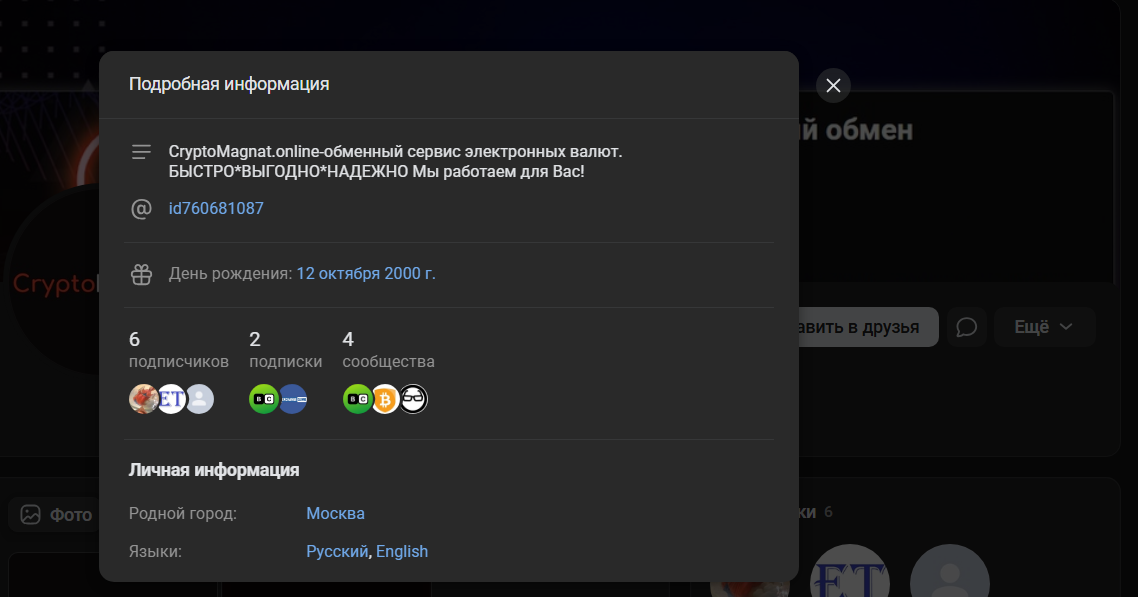
Task: Click the birthday 12 октября 2000 г. link
Action: coord(366,273)
